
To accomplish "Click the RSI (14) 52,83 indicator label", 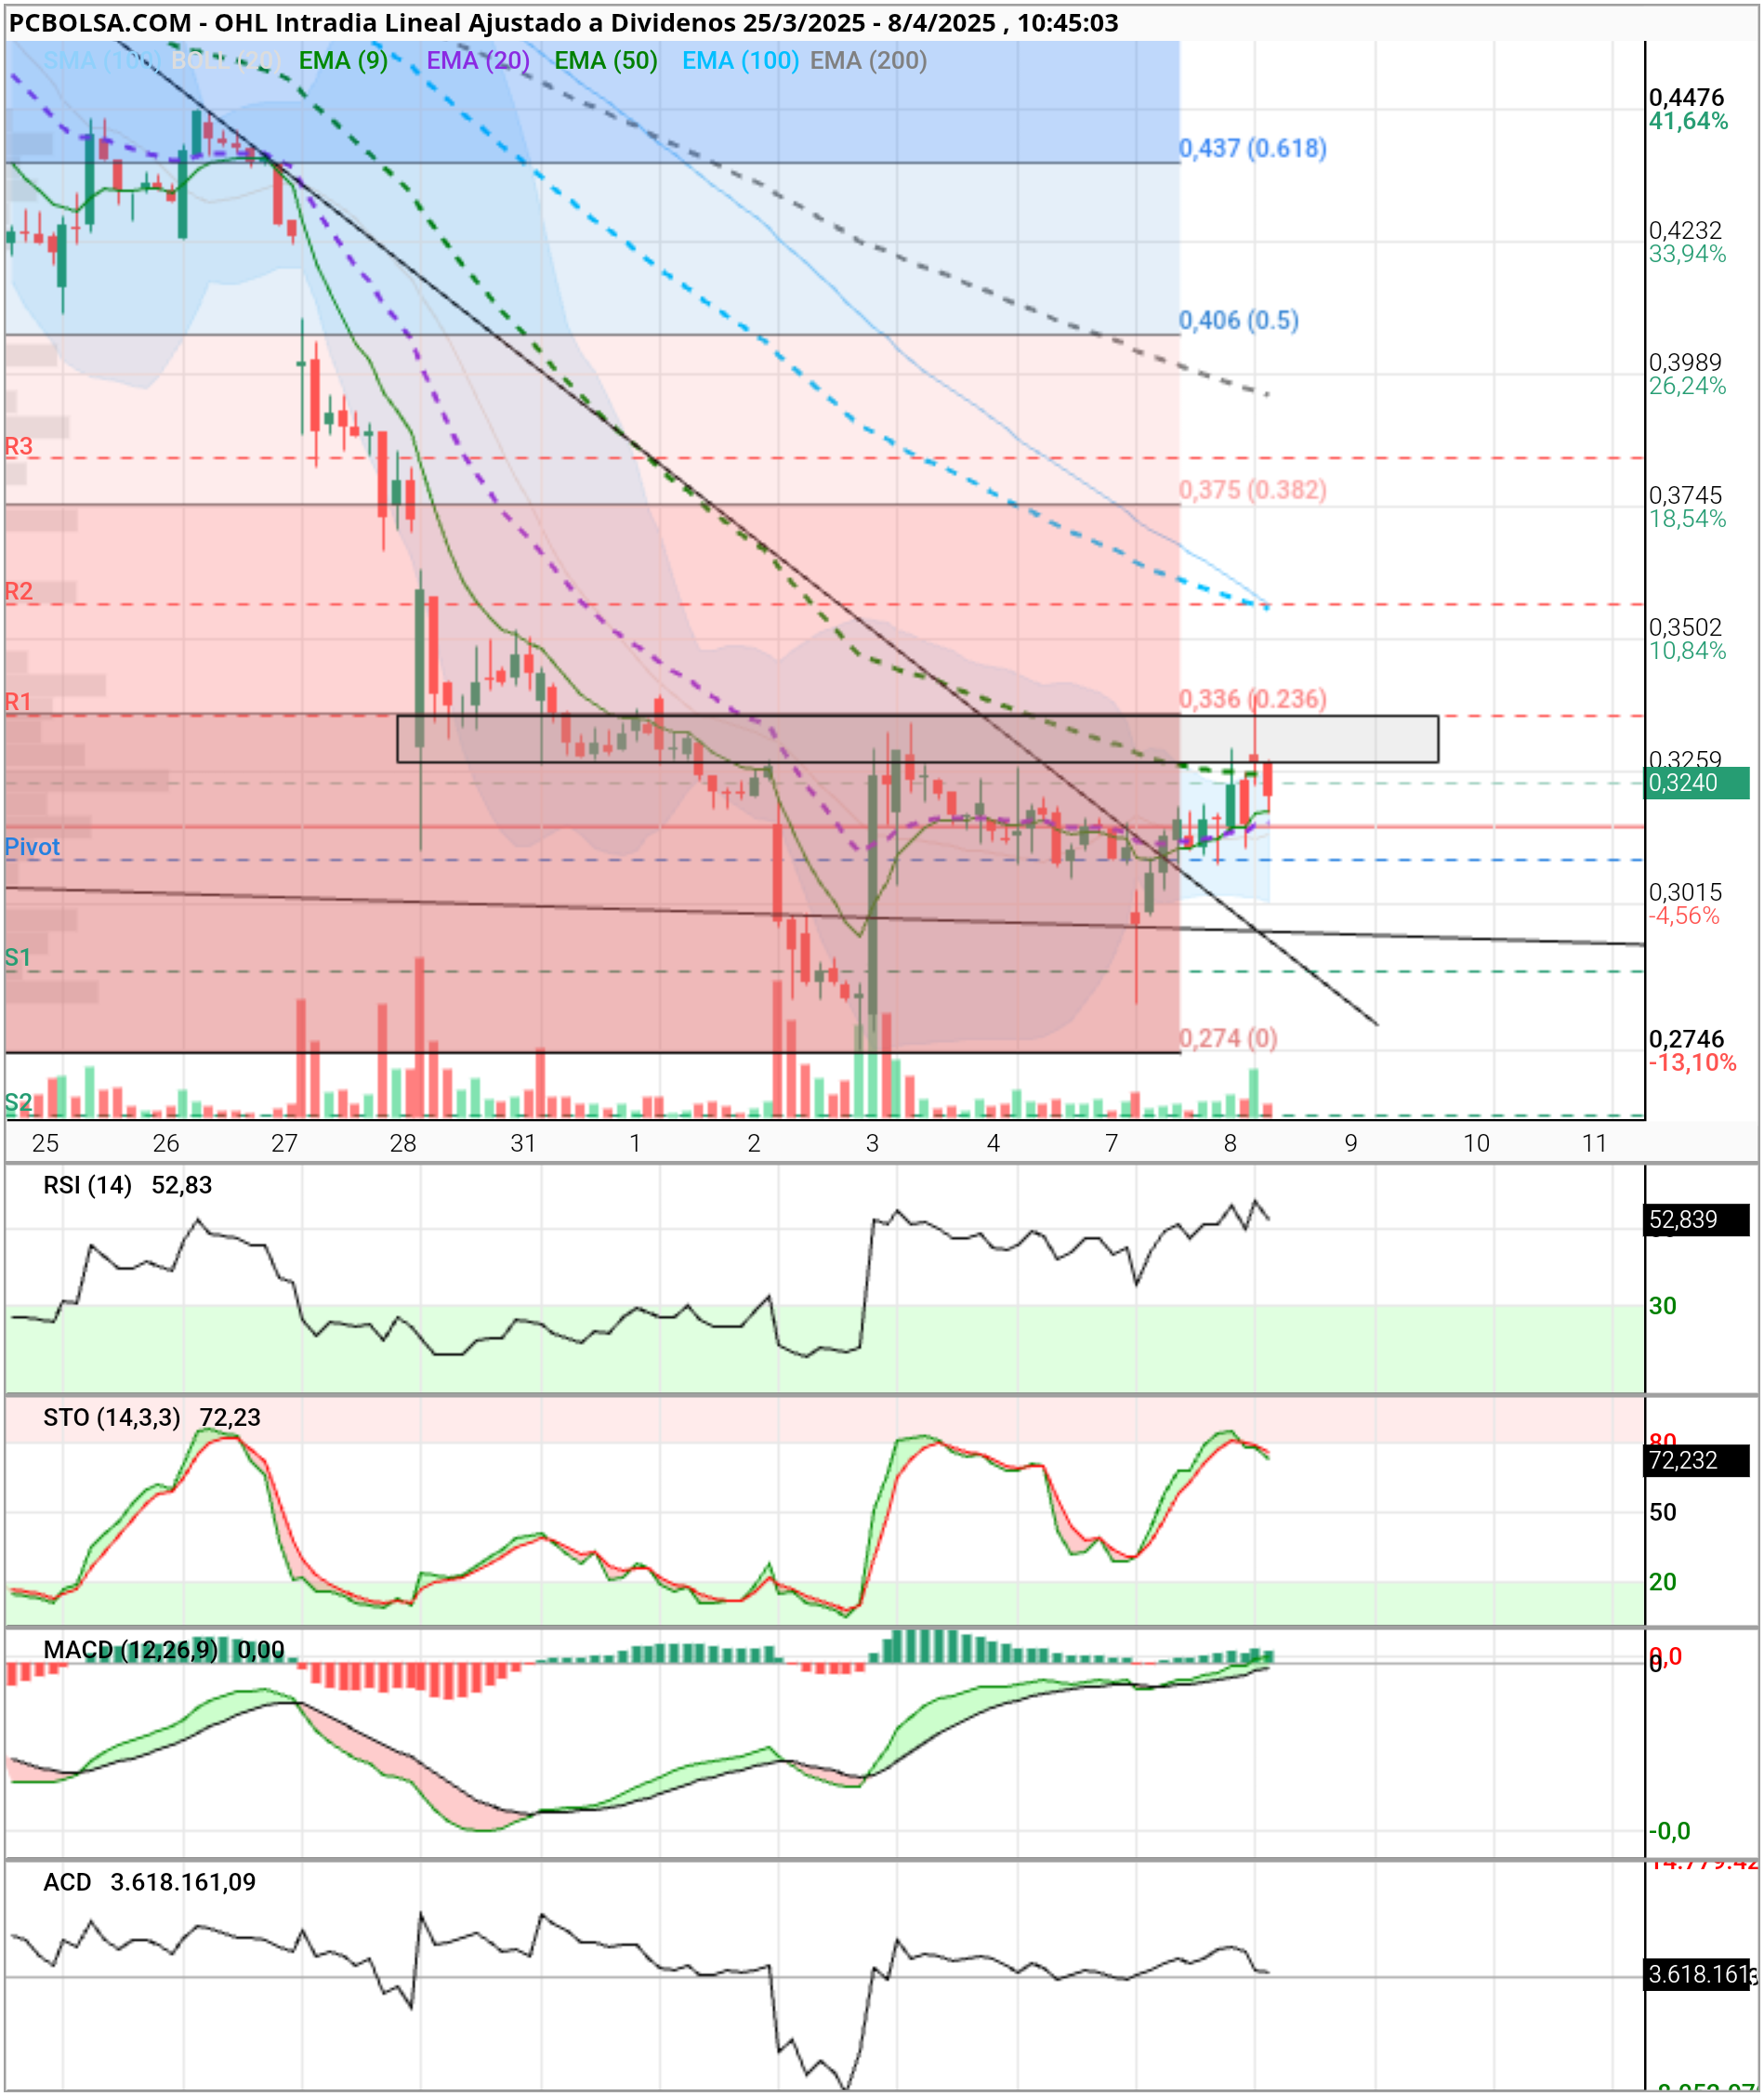I will click(128, 1186).
